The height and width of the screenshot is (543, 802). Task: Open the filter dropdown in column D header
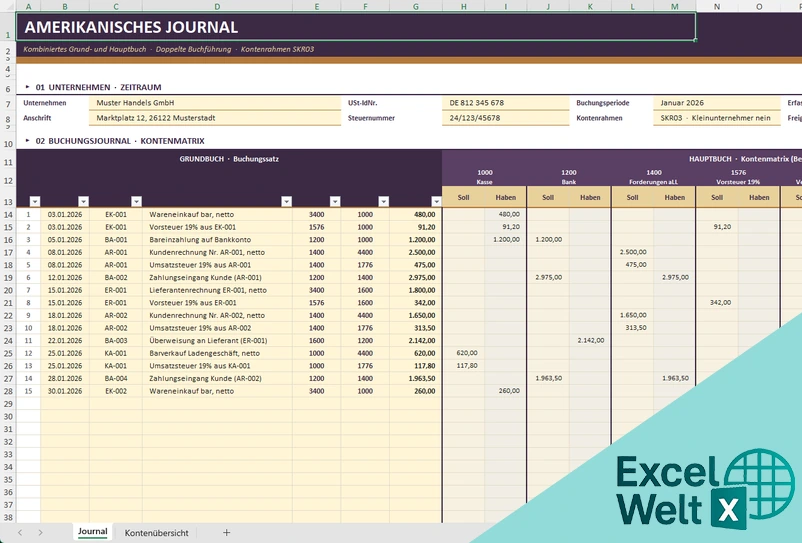[286, 201]
